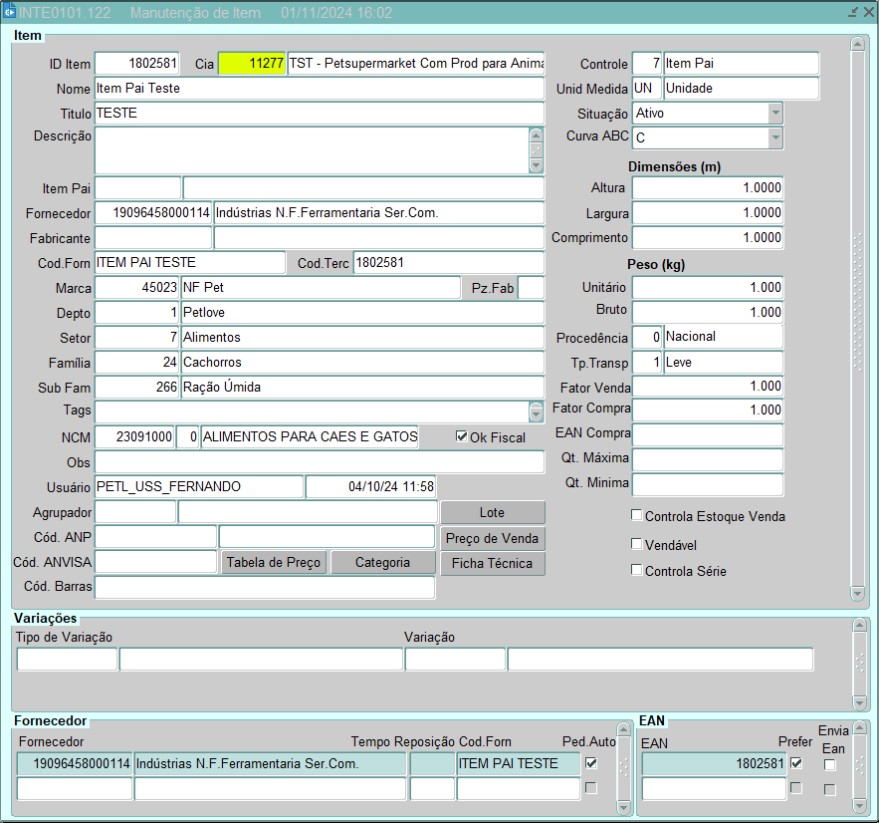Click Variações block scroll-down arrow
The image size is (879, 823).
pyautogui.click(x=860, y=702)
